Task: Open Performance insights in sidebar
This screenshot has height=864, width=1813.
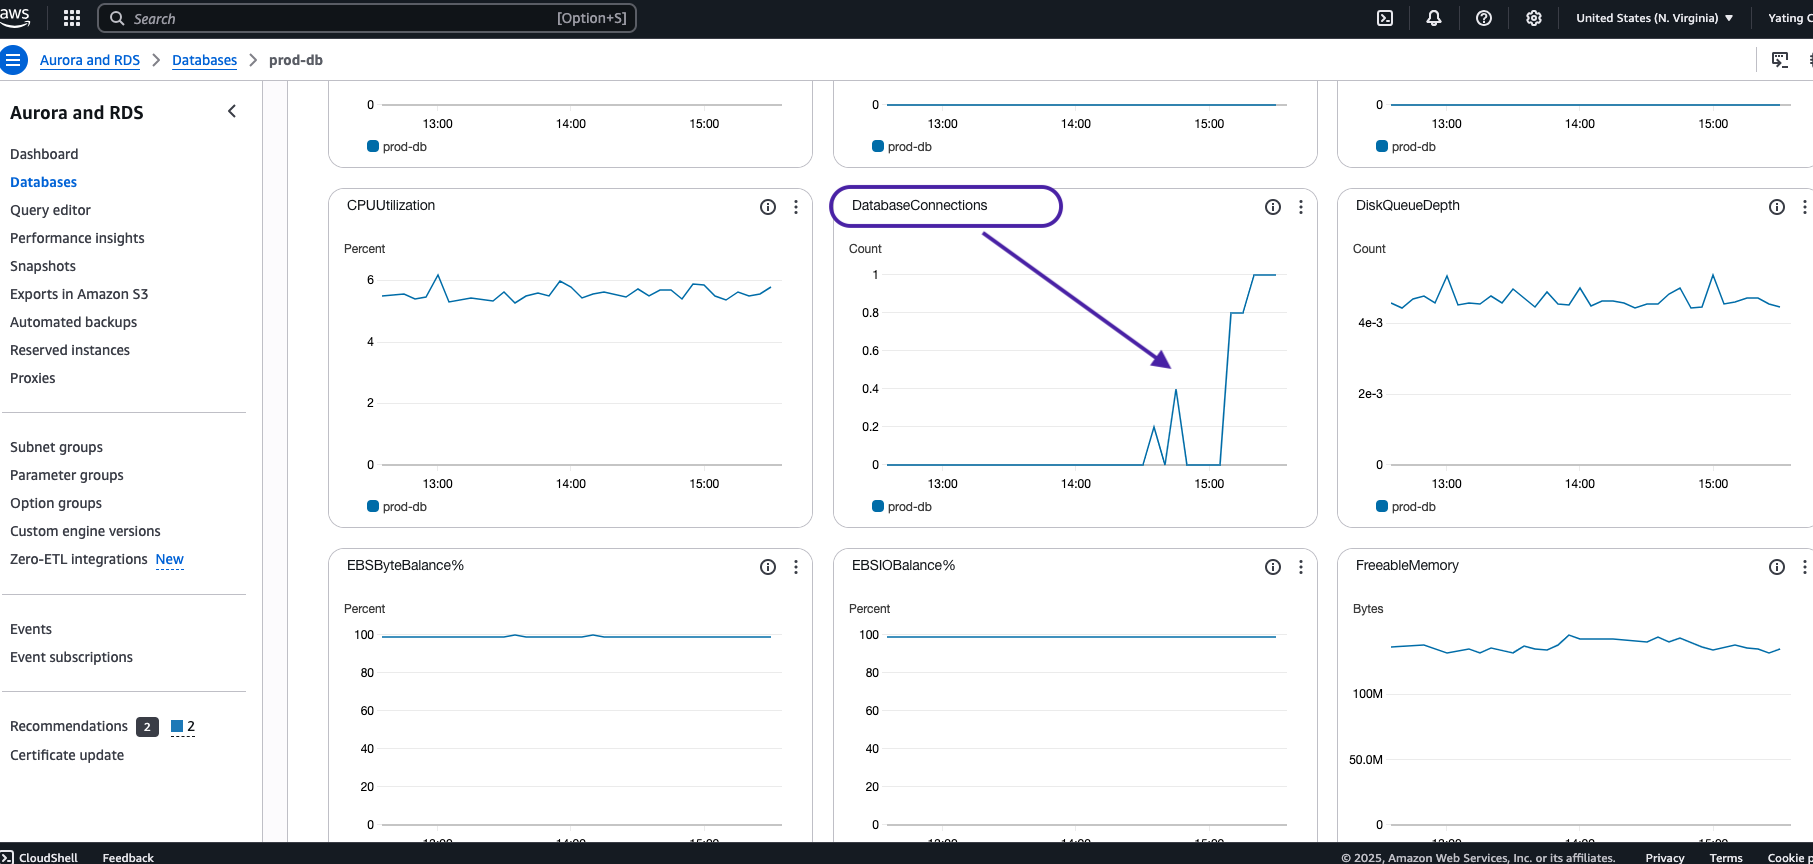Action: [x=77, y=238]
